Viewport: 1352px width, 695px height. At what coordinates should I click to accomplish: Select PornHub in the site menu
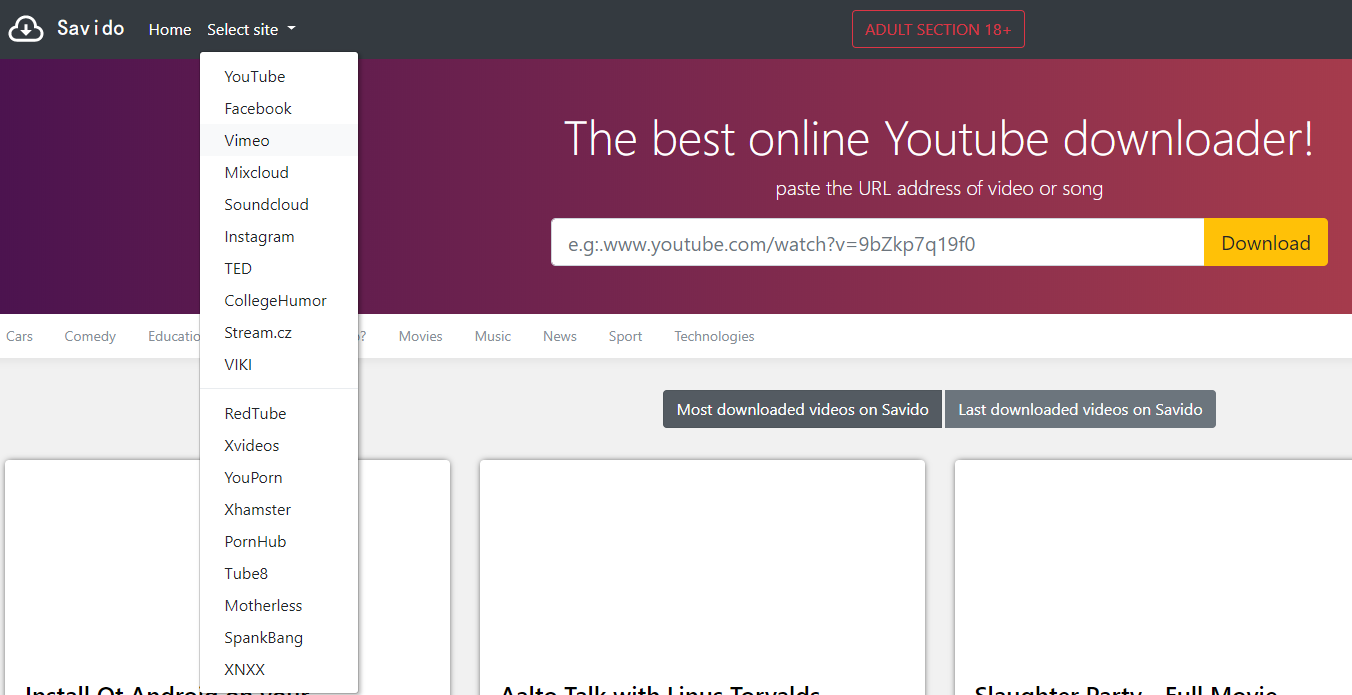point(279,541)
